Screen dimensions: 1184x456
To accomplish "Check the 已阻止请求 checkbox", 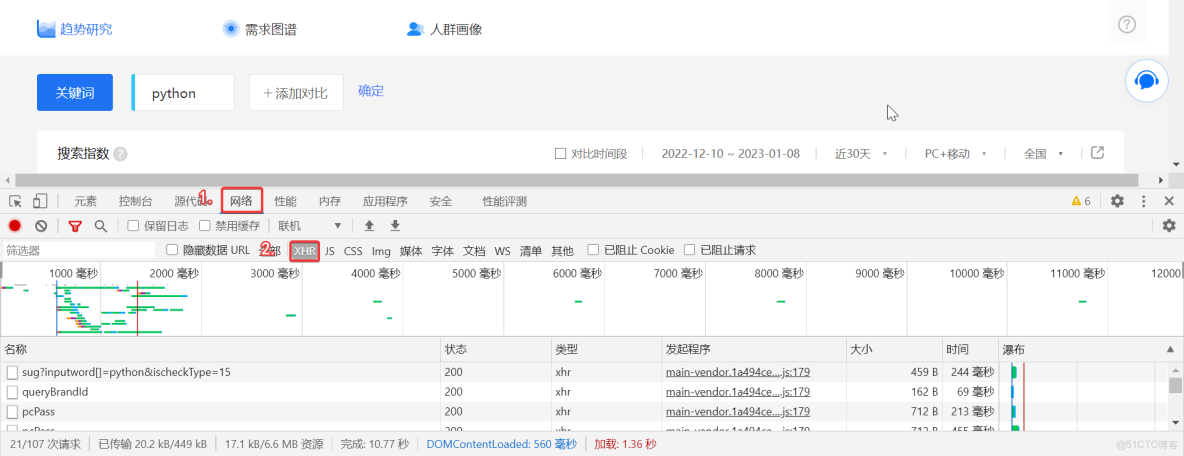I will 689,250.
